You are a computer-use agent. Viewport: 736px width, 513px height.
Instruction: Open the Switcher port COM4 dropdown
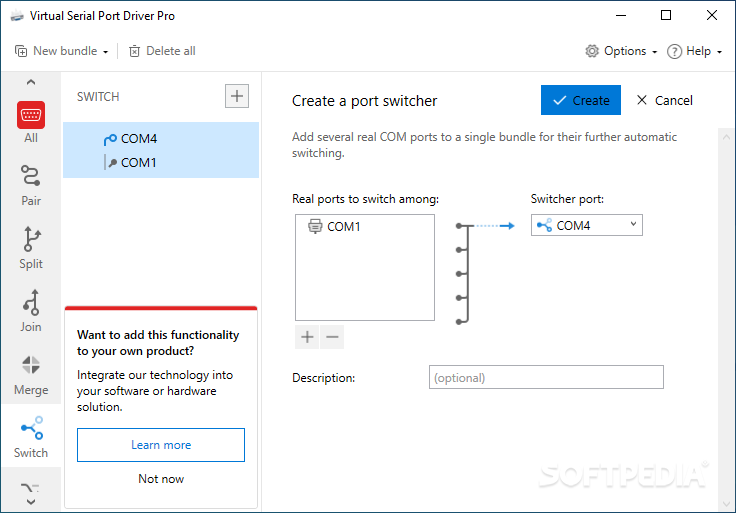pyautogui.click(x=586, y=225)
